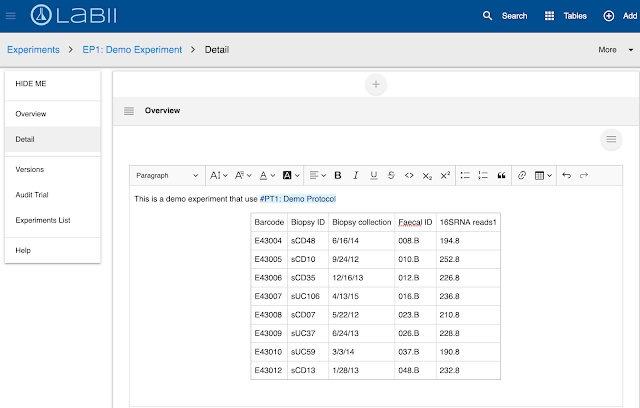
Task: Apply subscript formatting
Action: pos(427,175)
